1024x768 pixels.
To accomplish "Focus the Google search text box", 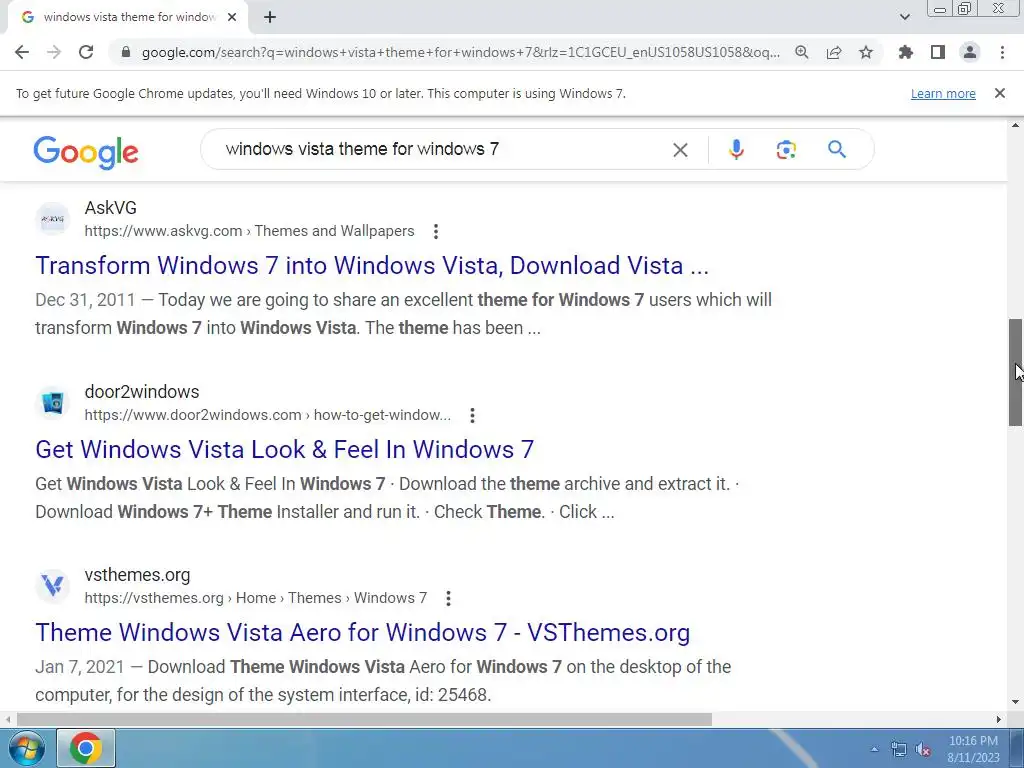I will click(x=444, y=150).
